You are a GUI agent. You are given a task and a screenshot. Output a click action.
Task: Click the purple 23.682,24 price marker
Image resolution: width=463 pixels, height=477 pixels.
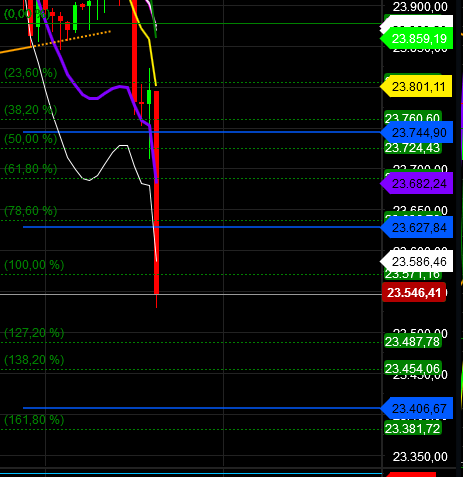417,183
